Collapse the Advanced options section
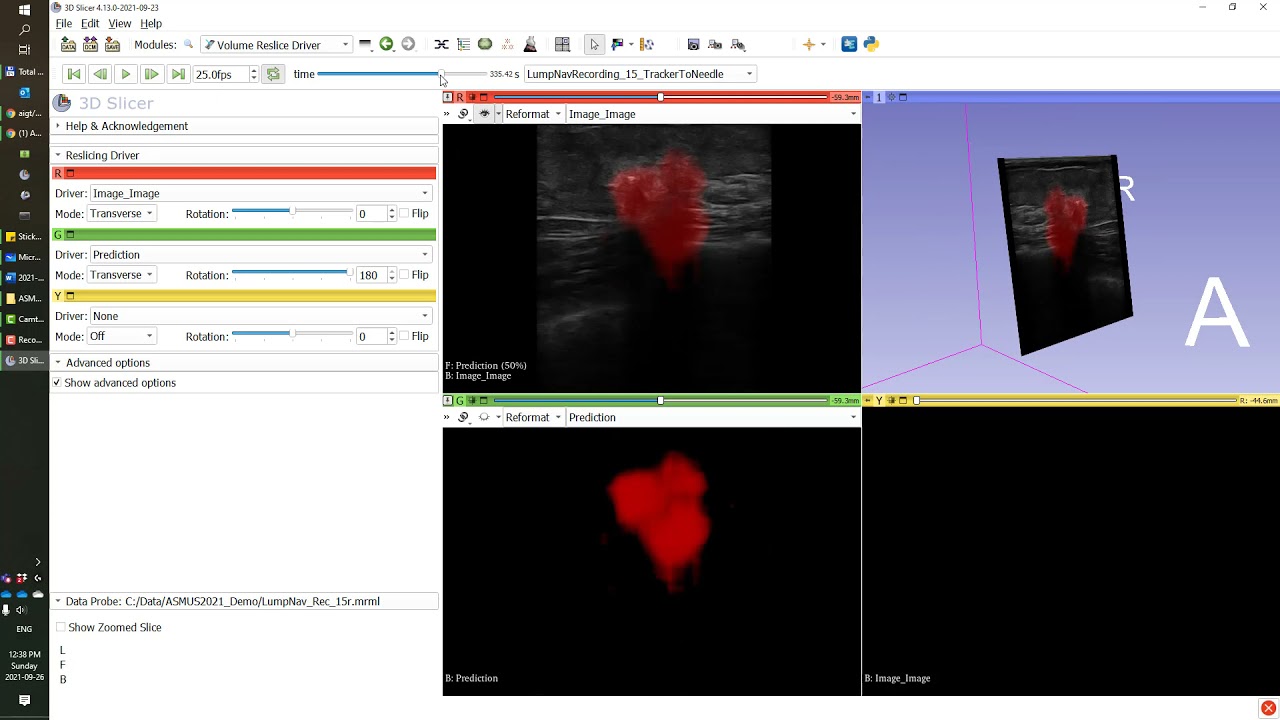 [244, 363]
